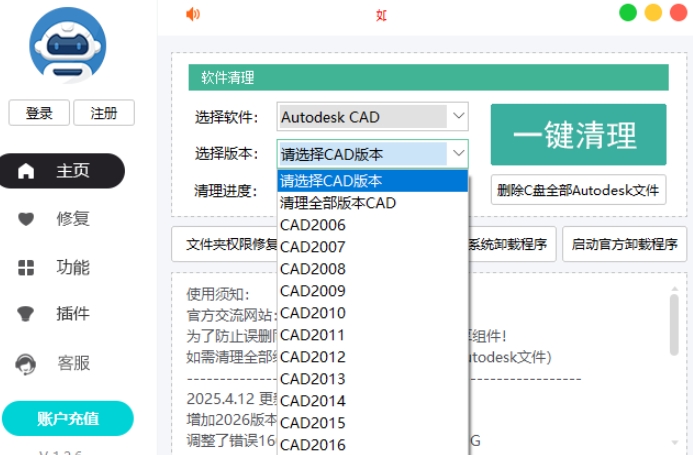Choose CAD2014 from version list
The image size is (693, 455).
click(x=373, y=401)
